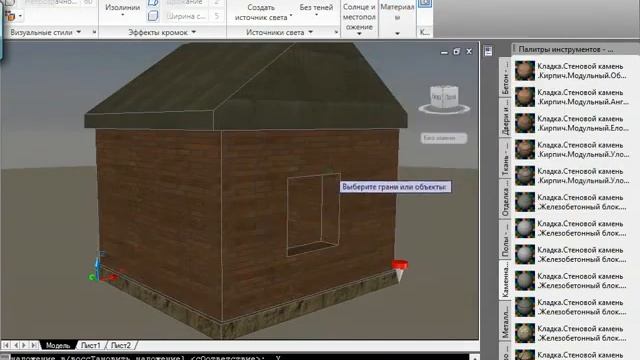Open the Без имени UCS dropdown
This screenshot has height=360, width=640.
click(x=444, y=138)
